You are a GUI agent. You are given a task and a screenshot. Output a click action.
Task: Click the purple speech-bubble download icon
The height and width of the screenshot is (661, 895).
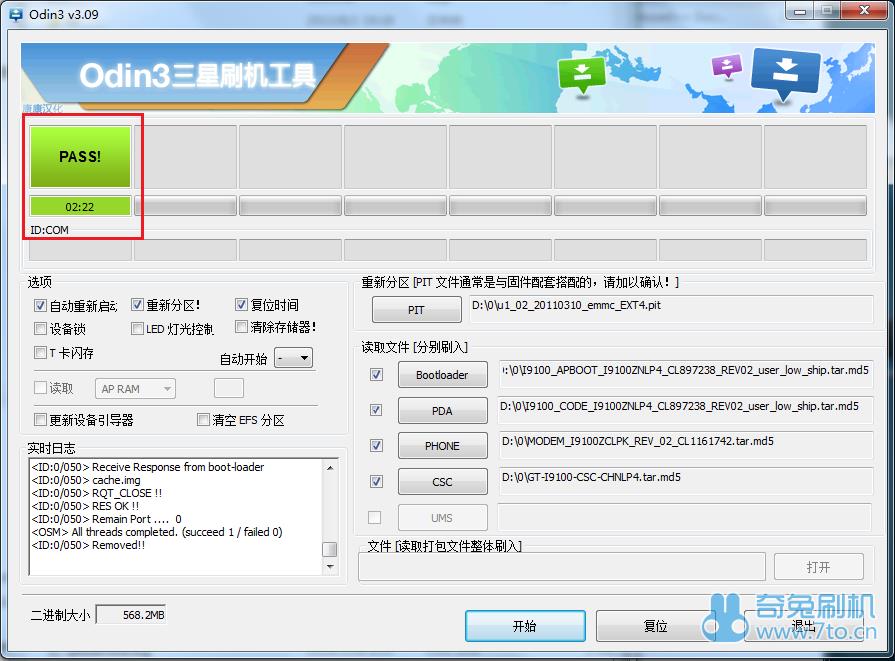tap(726, 67)
